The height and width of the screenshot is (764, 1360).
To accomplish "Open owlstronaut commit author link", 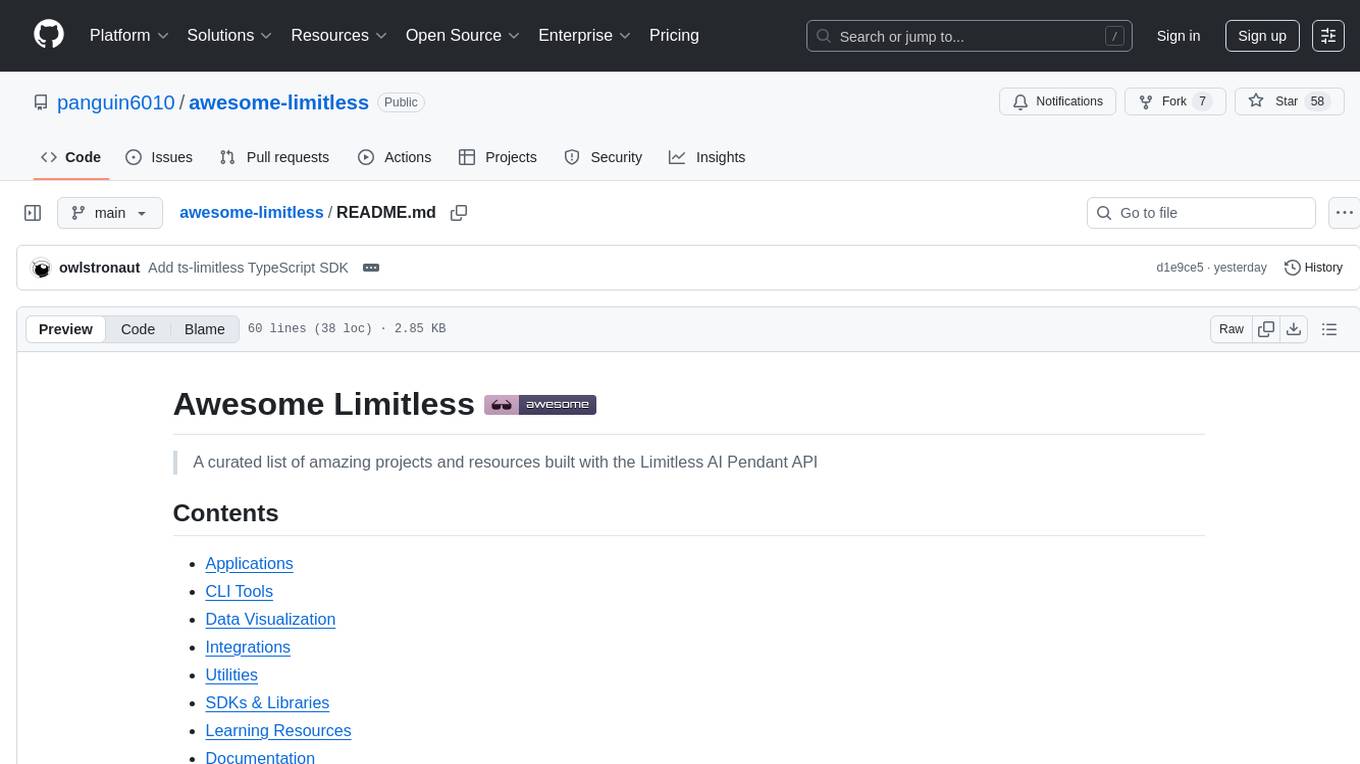I will tap(100, 268).
